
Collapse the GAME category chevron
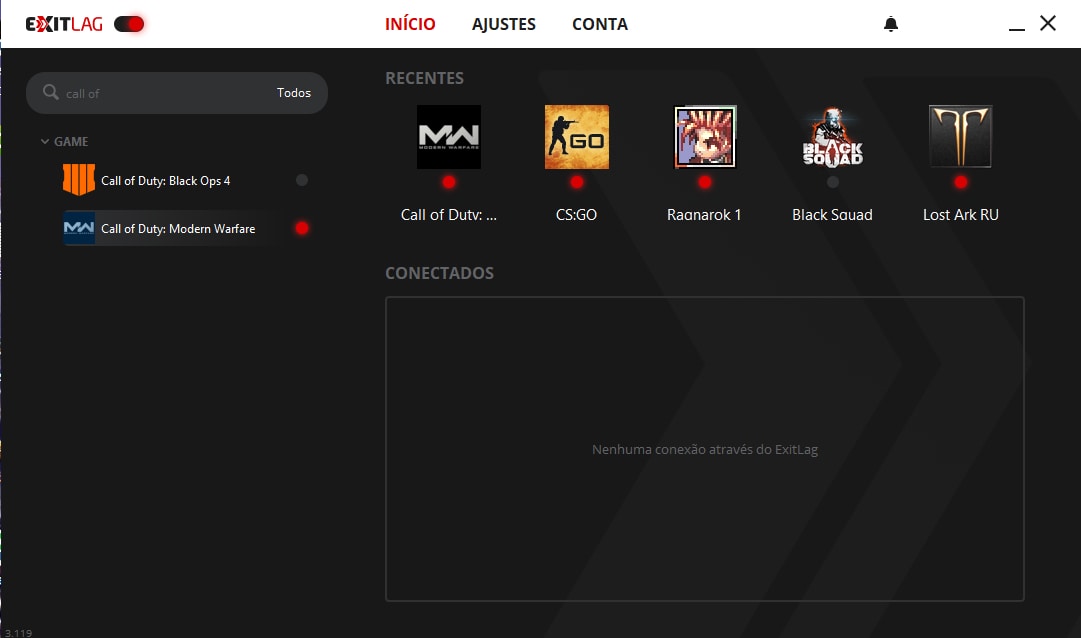coord(45,142)
